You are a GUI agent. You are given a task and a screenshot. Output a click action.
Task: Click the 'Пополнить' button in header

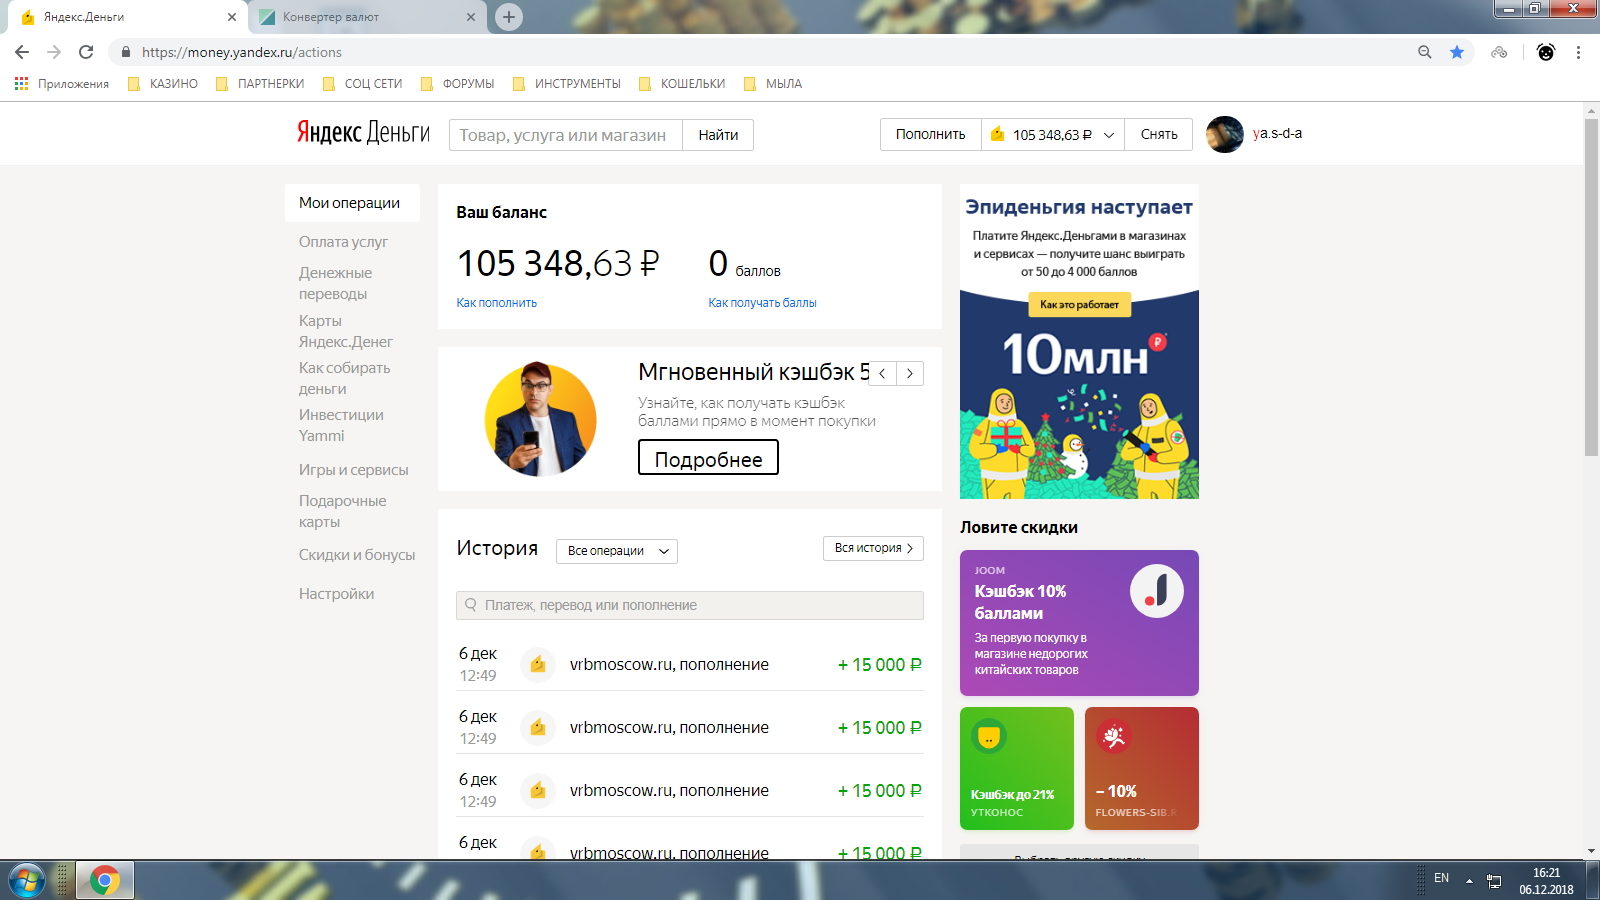point(930,134)
